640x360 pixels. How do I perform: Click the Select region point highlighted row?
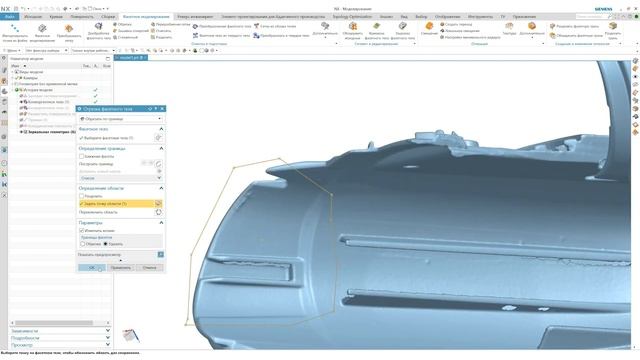coord(120,203)
